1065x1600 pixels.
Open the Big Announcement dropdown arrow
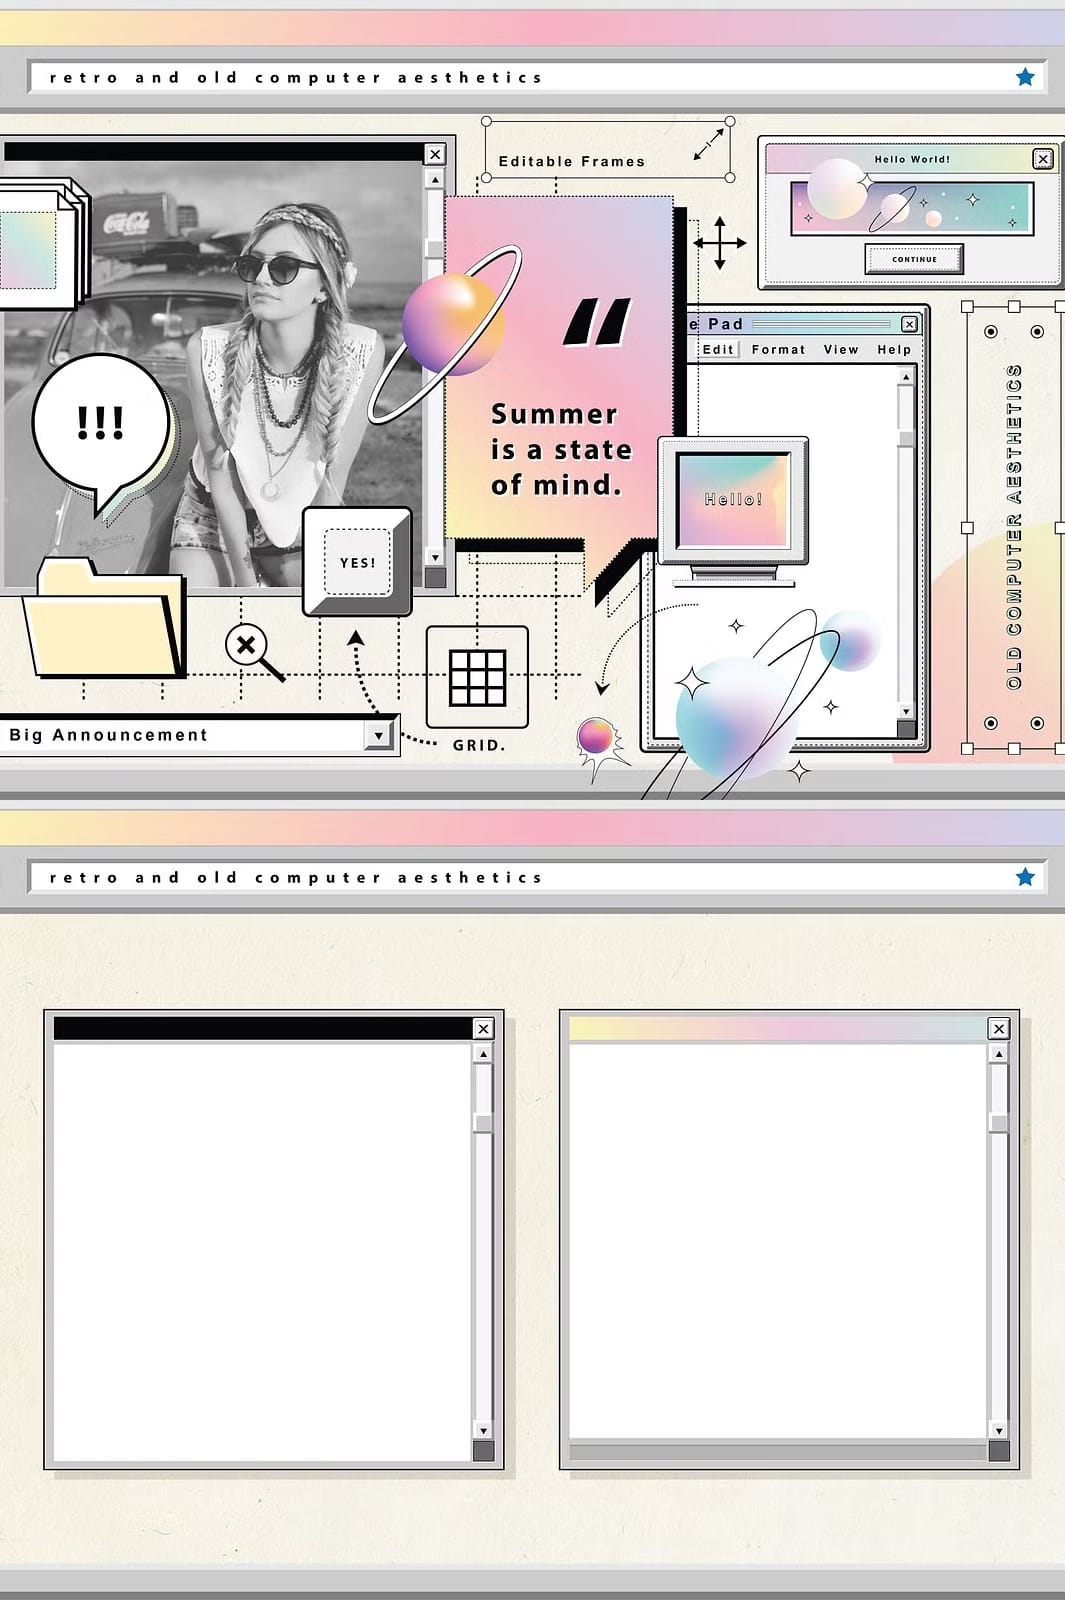point(378,735)
